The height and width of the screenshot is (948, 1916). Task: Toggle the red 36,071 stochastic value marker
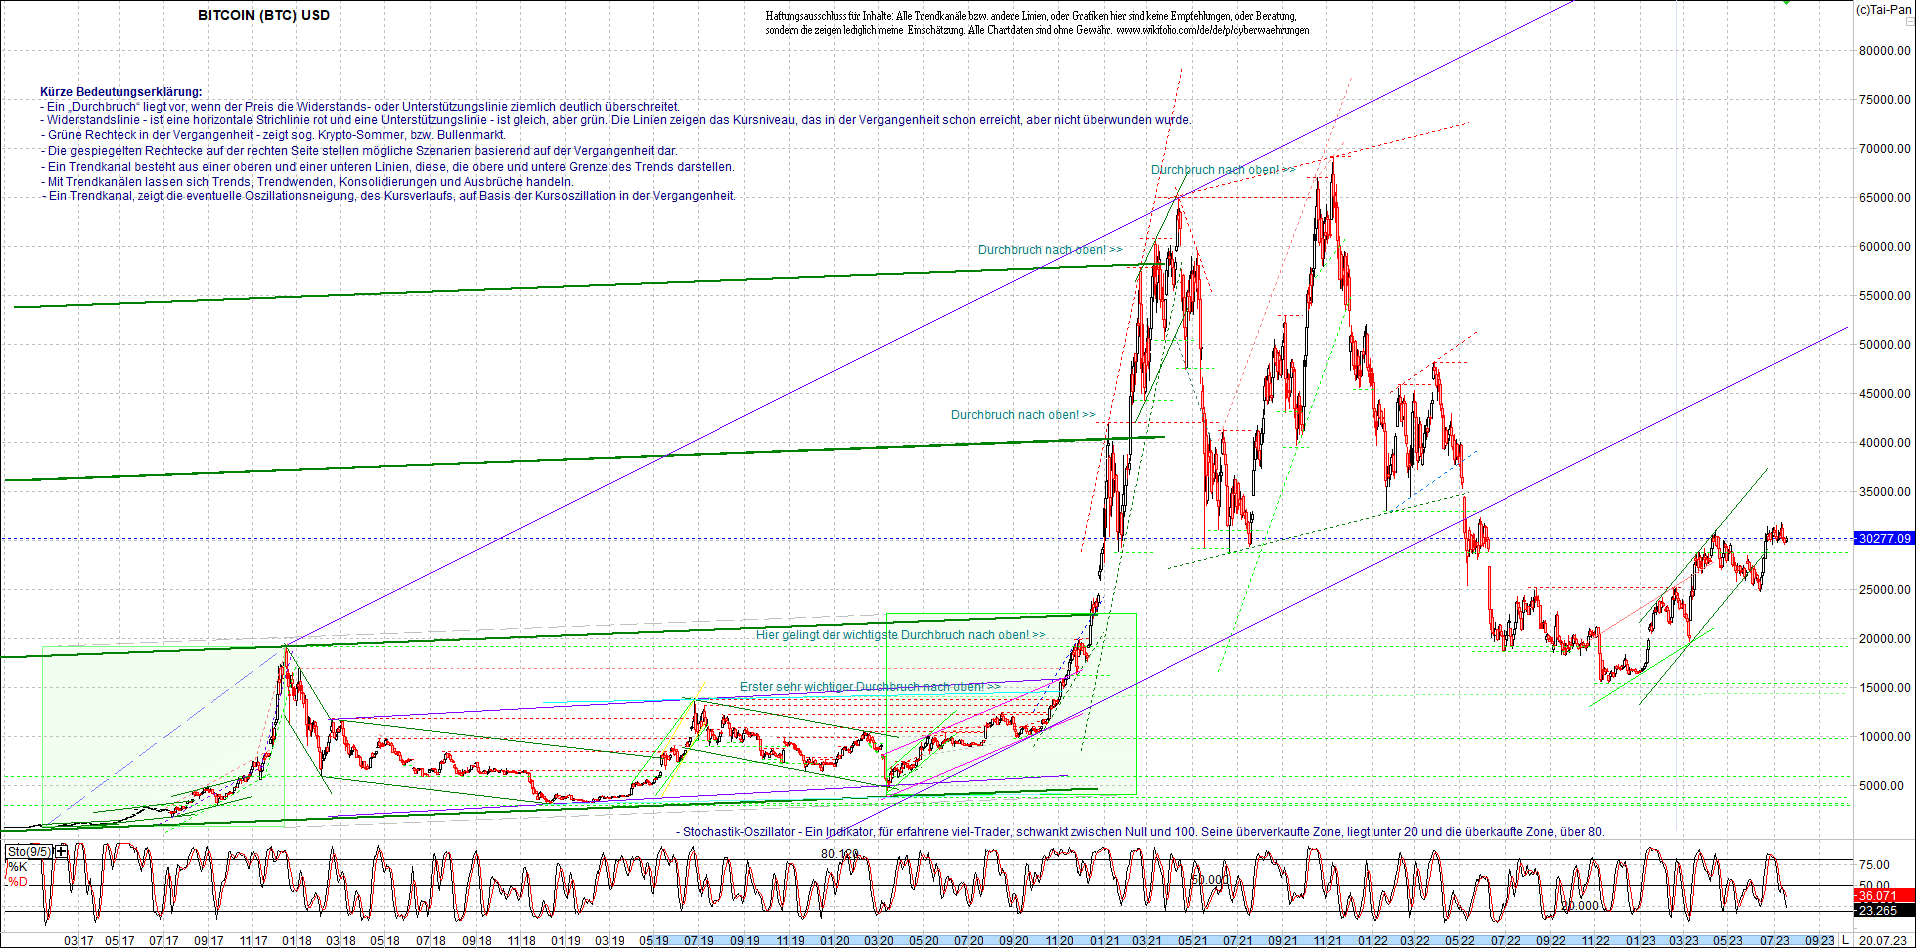click(x=1879, y=895)
